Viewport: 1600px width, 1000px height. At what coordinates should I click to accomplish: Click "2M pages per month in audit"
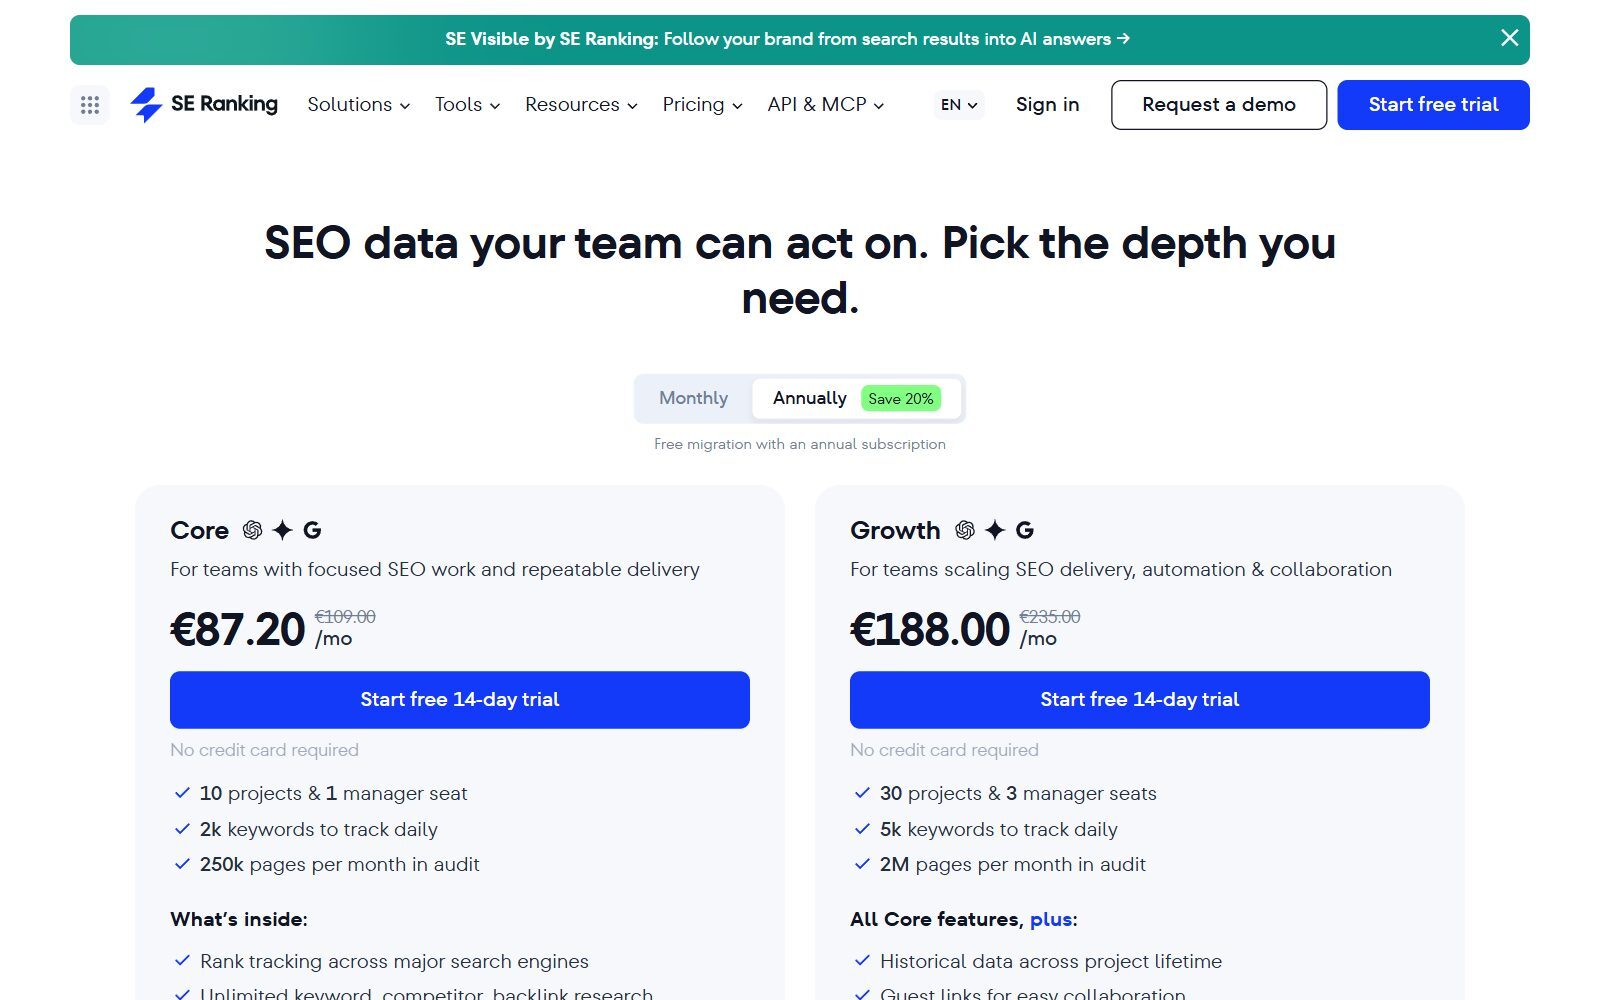click(1013, 864)
